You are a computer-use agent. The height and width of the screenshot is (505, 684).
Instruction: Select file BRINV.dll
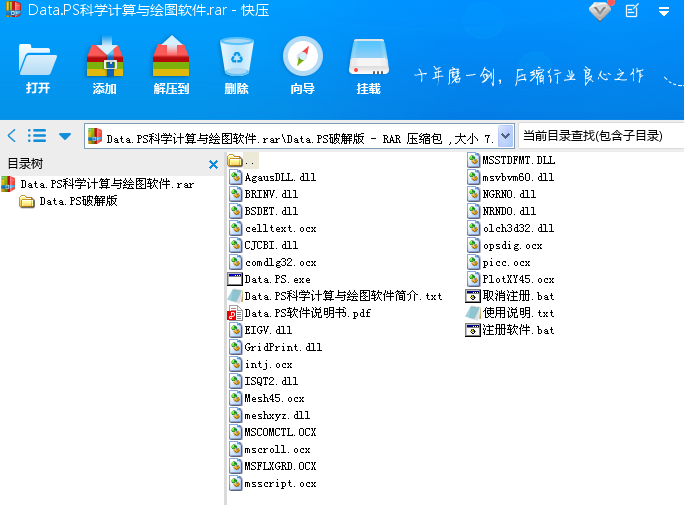coord(263,194)
